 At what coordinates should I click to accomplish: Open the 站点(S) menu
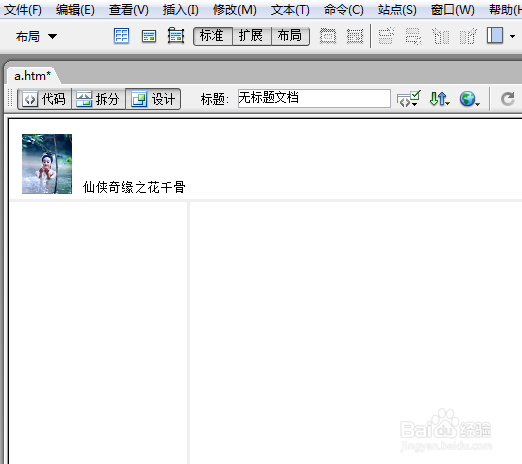click(x=397, y=10)
